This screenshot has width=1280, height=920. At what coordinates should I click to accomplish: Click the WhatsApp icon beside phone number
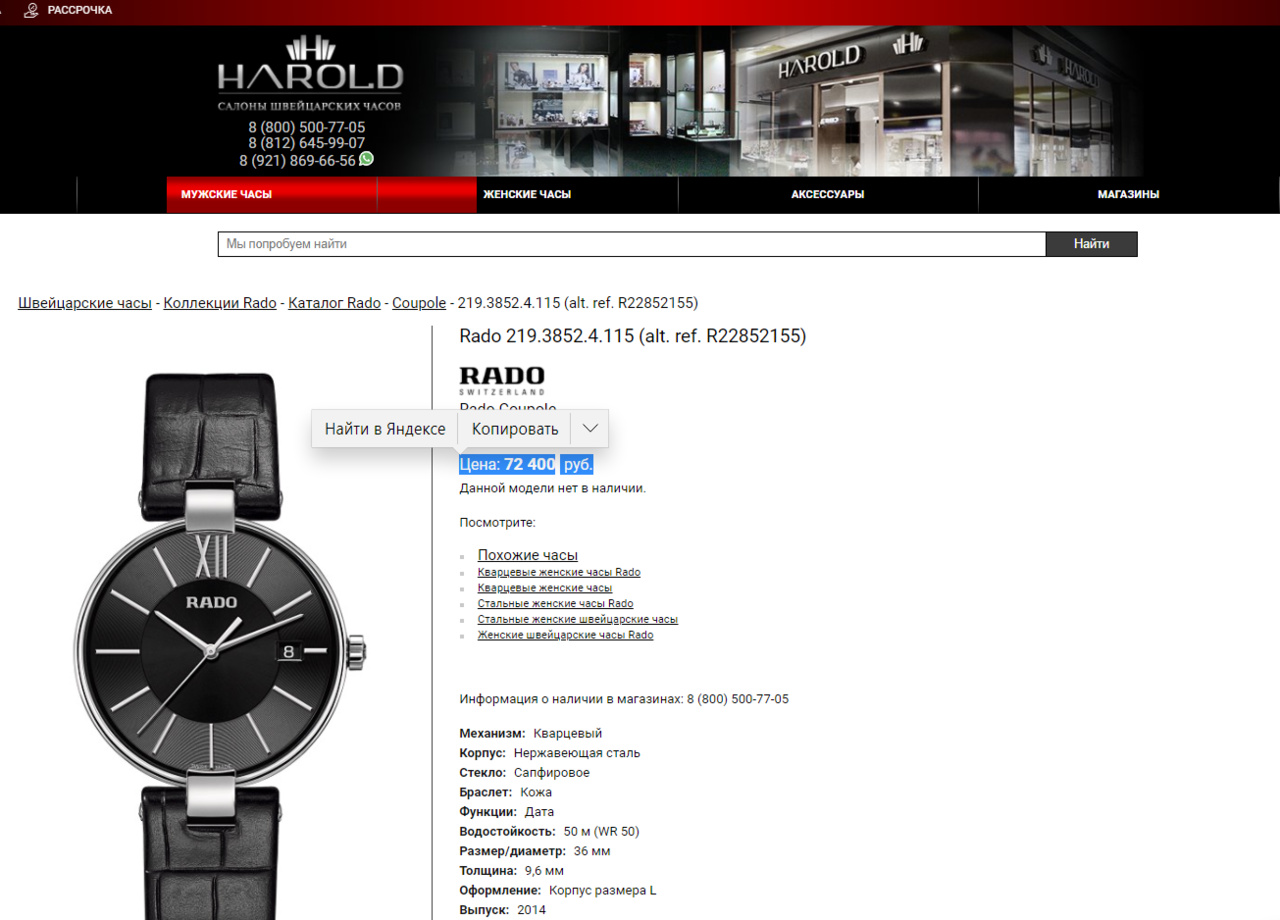[x=366, y=159]
